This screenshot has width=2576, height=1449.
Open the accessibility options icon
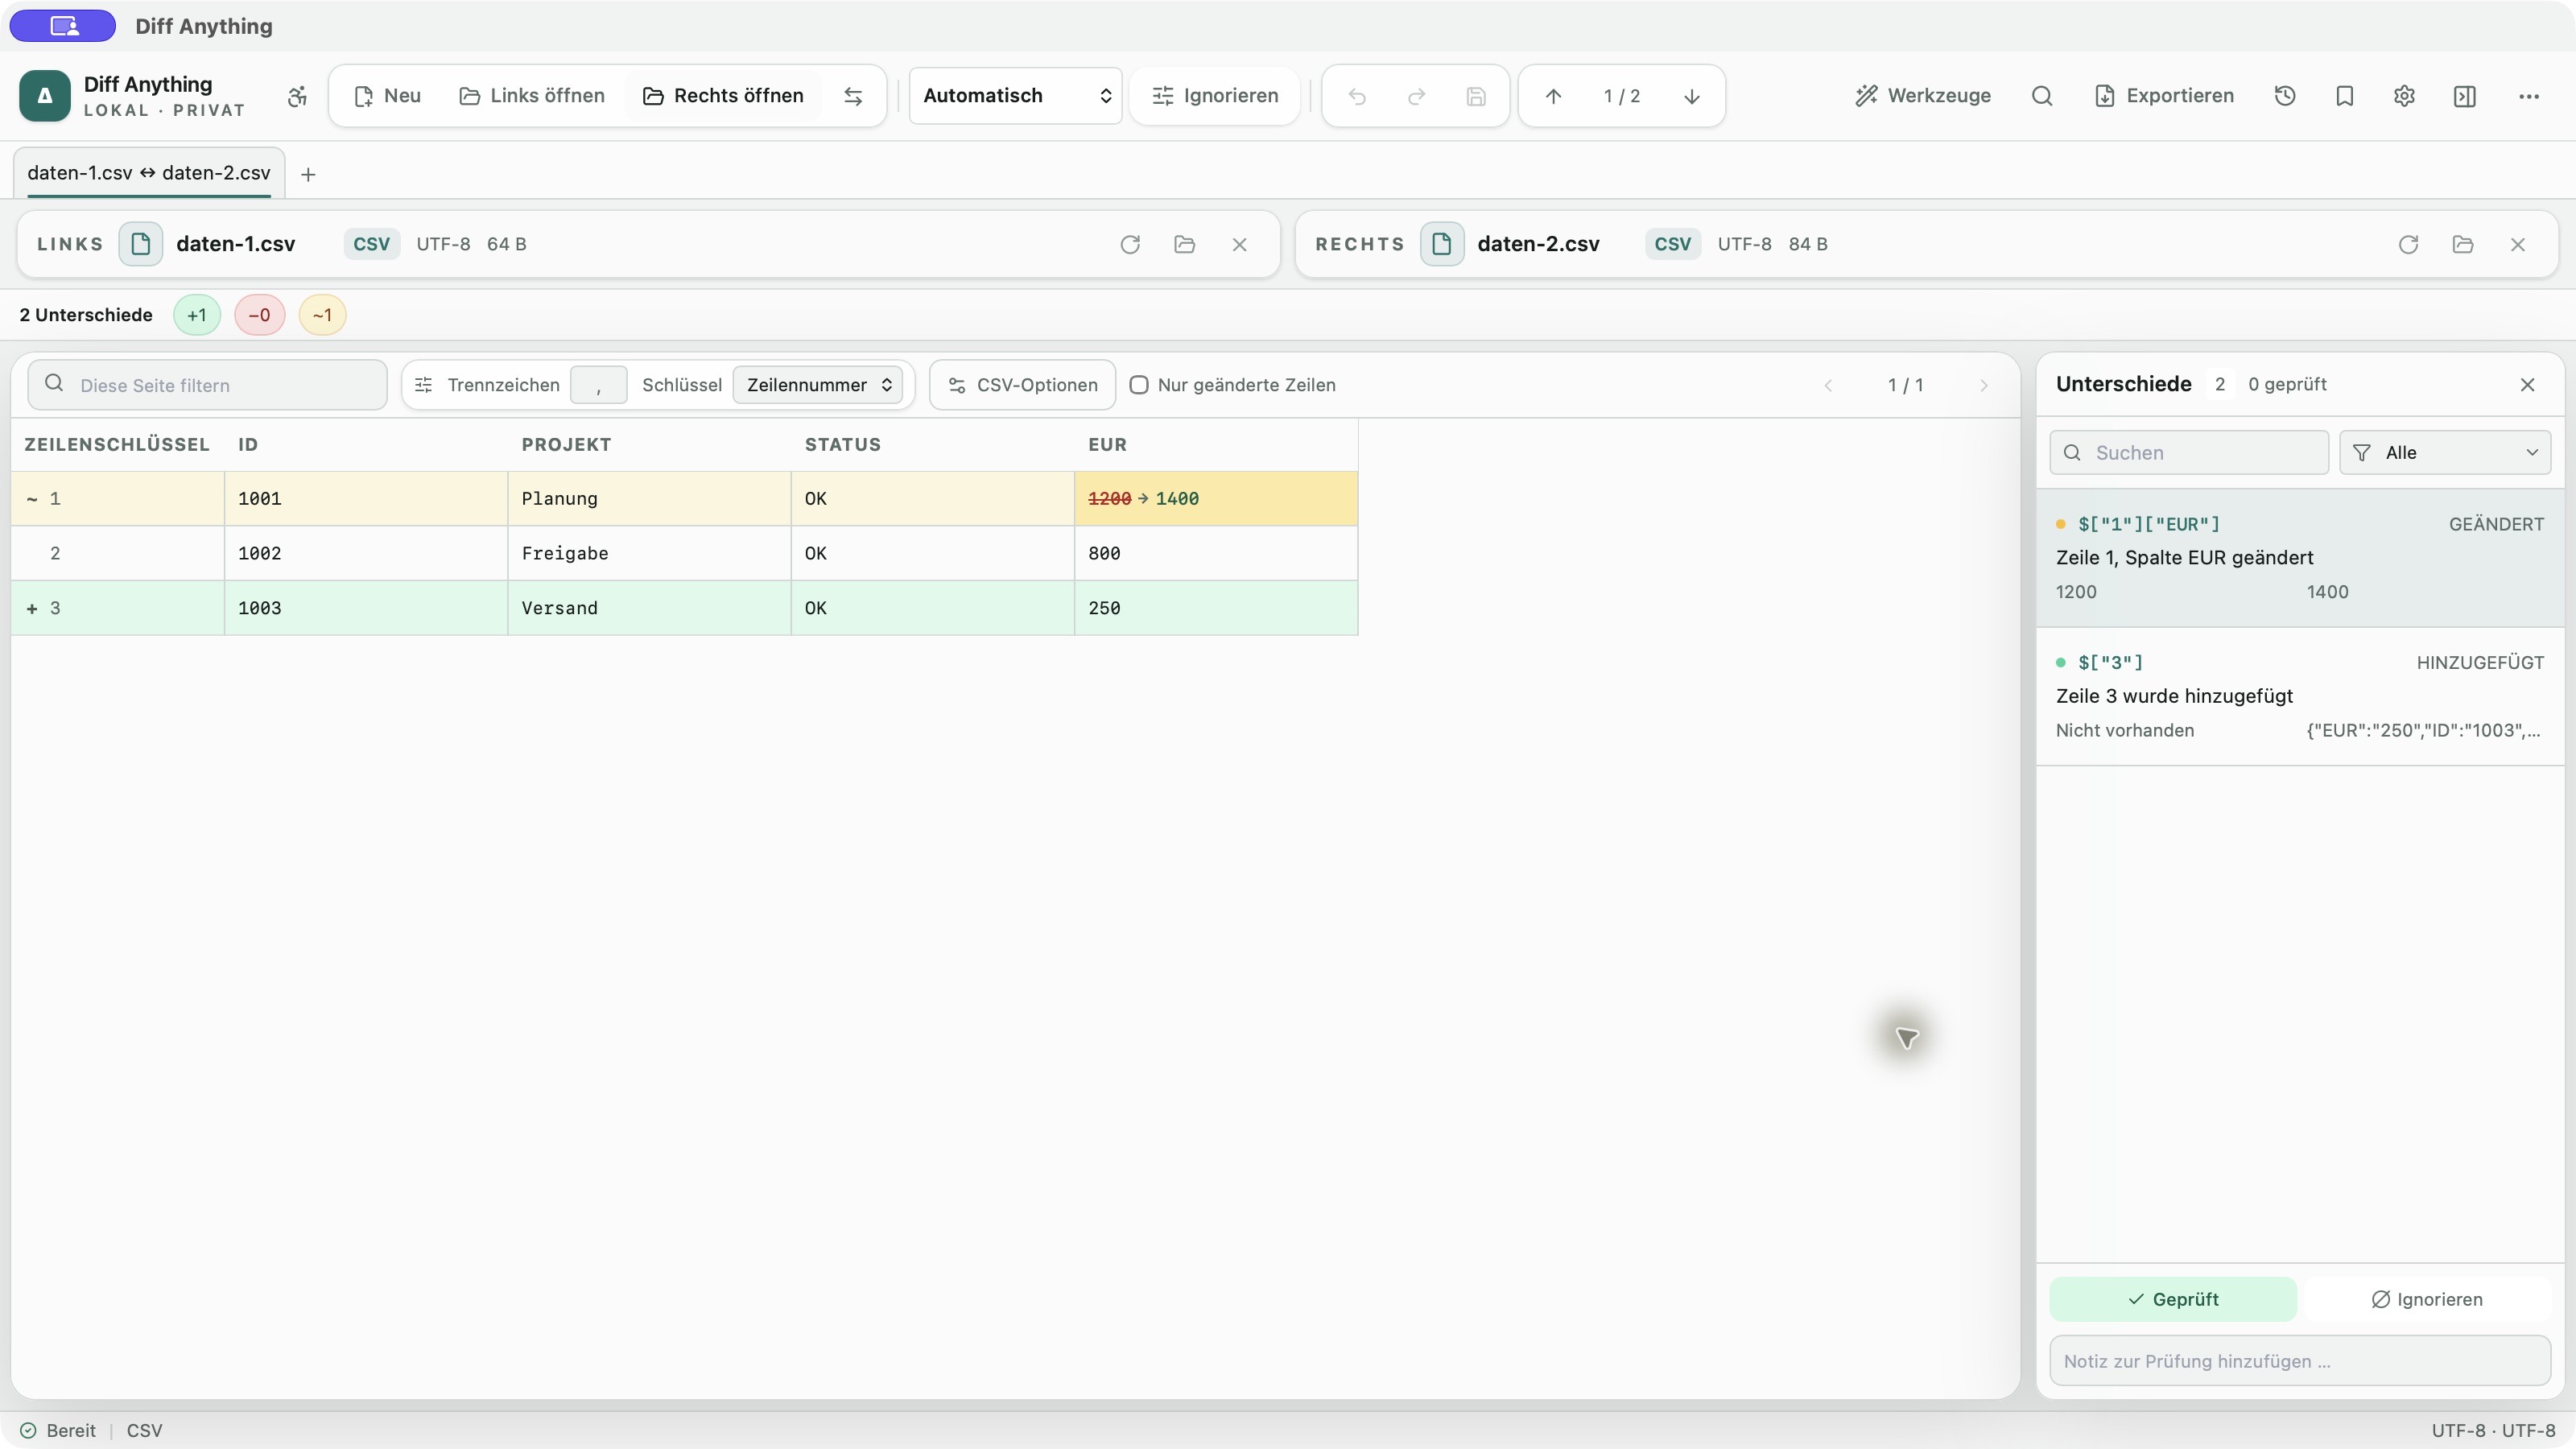click(x=297, y=96)
